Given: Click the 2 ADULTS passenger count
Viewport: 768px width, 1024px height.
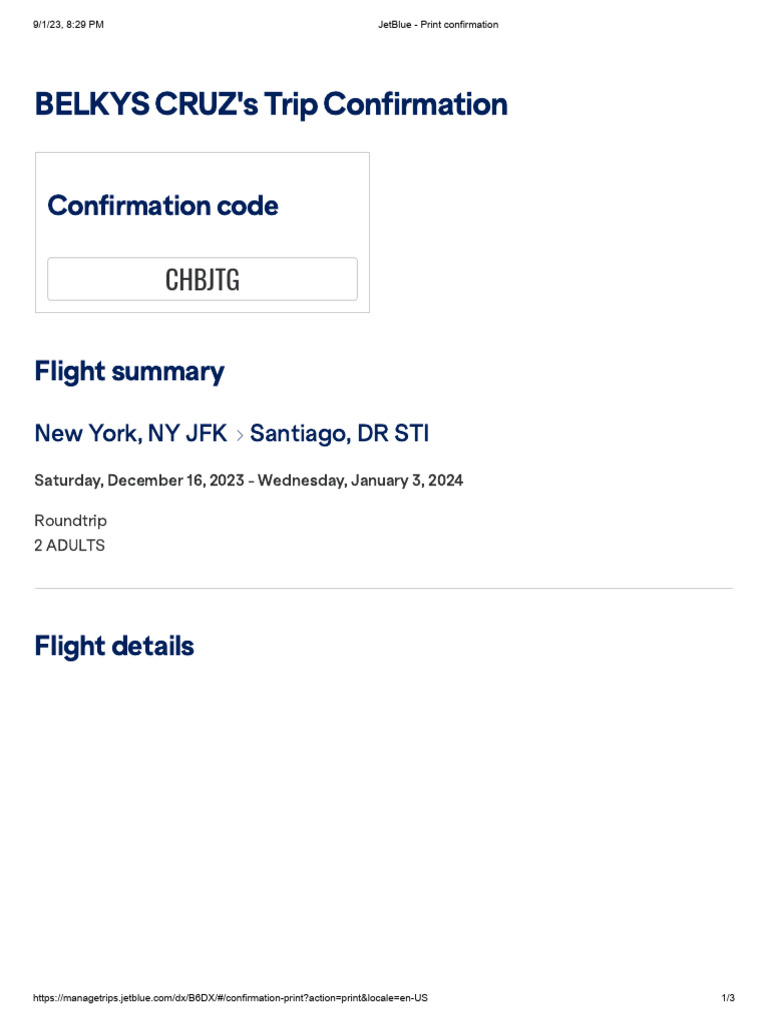Looking at the screenshot, I should tap(69, 546).
